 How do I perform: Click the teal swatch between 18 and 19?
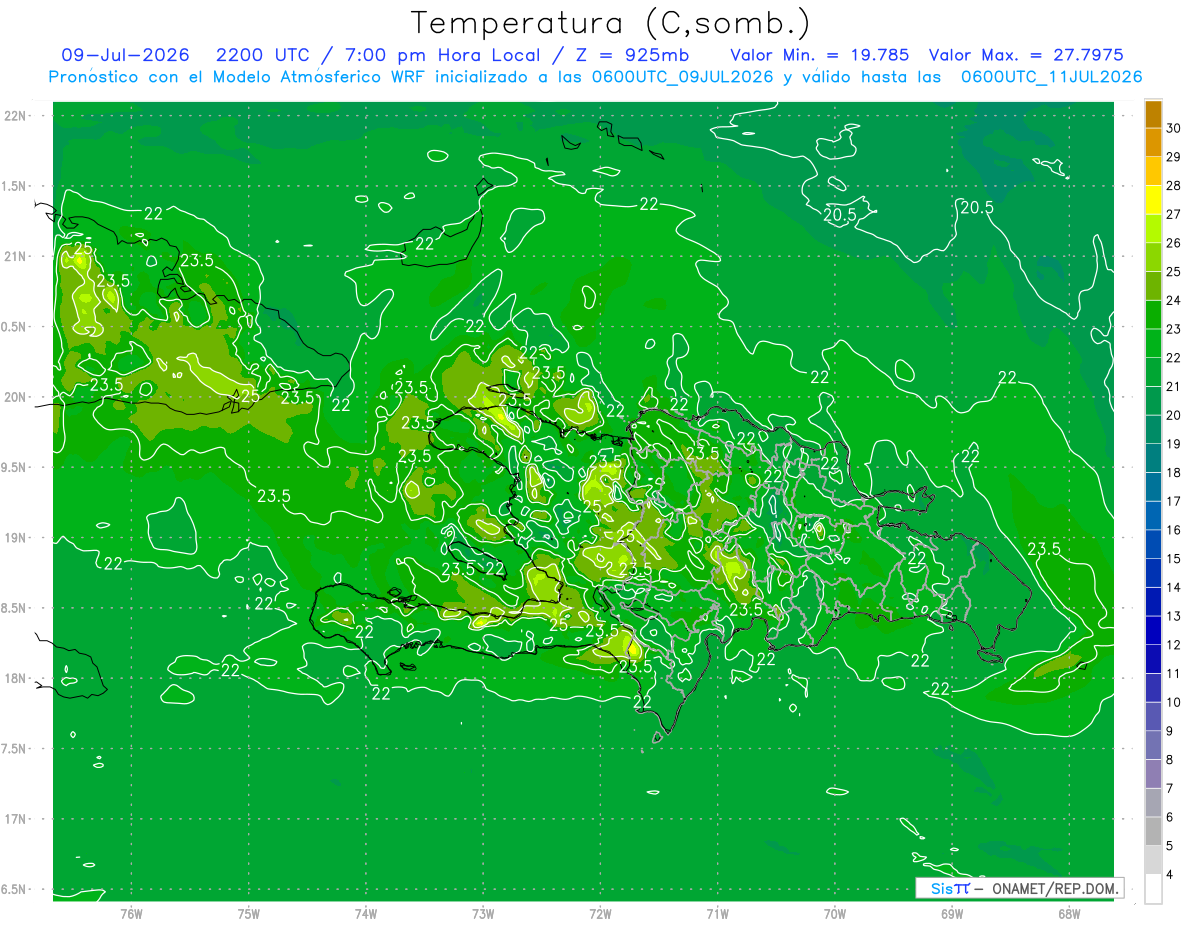1153,459
